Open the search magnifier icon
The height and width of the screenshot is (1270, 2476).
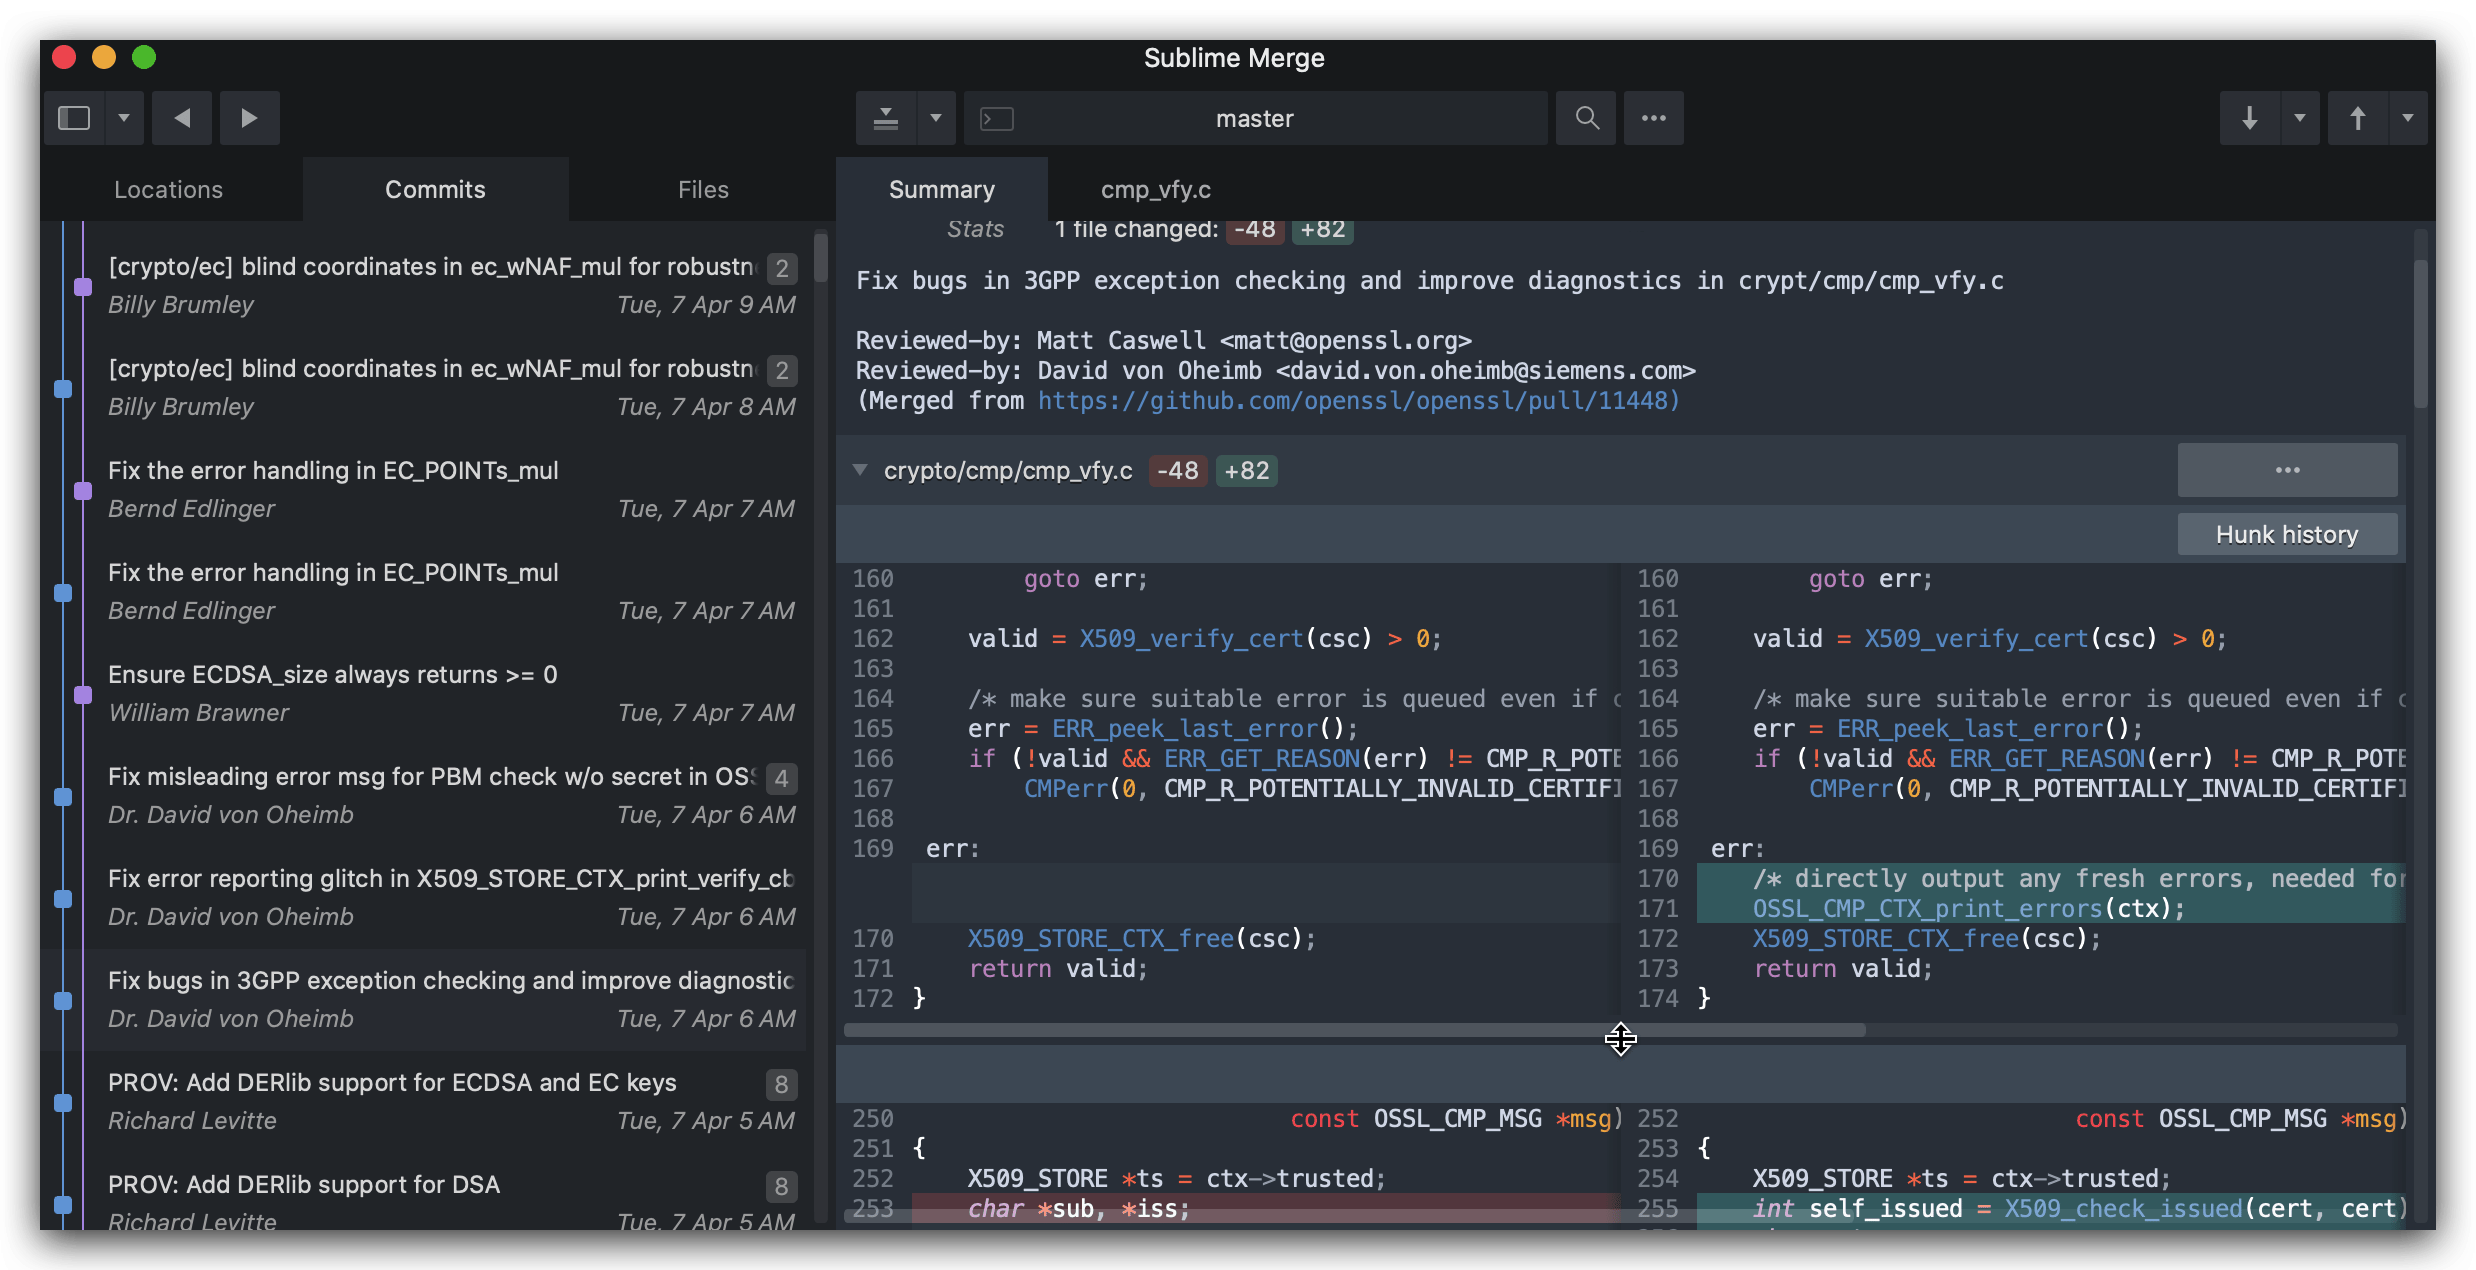coord(1586,118)
